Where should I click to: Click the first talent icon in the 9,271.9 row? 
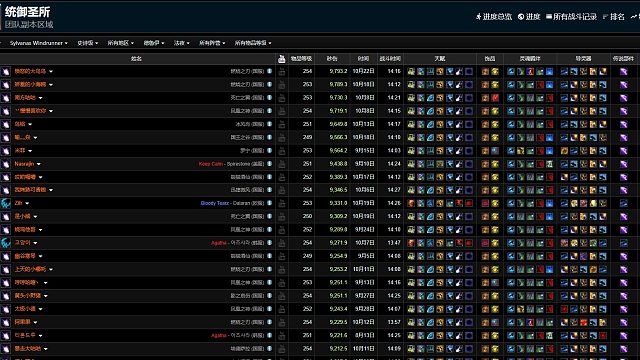click(x=411, y=243)
